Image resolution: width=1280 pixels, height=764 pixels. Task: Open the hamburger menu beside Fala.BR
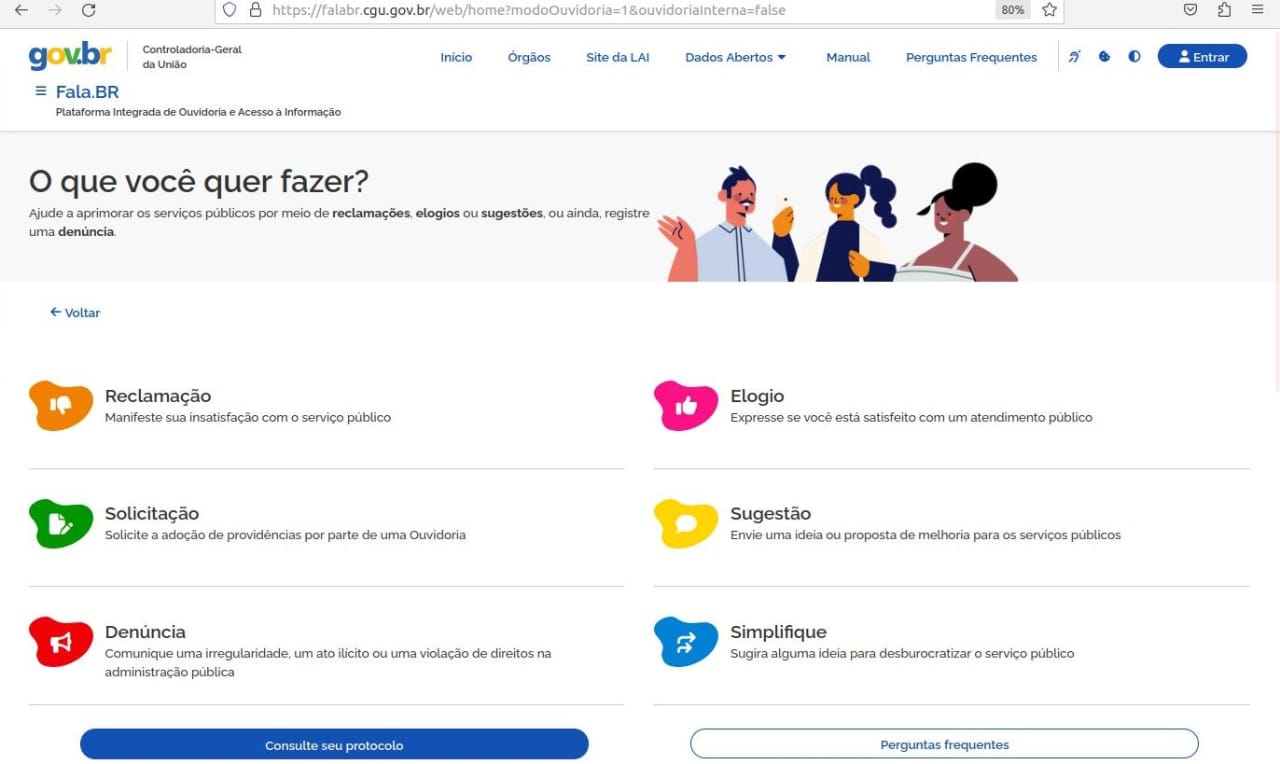point(41,91)
